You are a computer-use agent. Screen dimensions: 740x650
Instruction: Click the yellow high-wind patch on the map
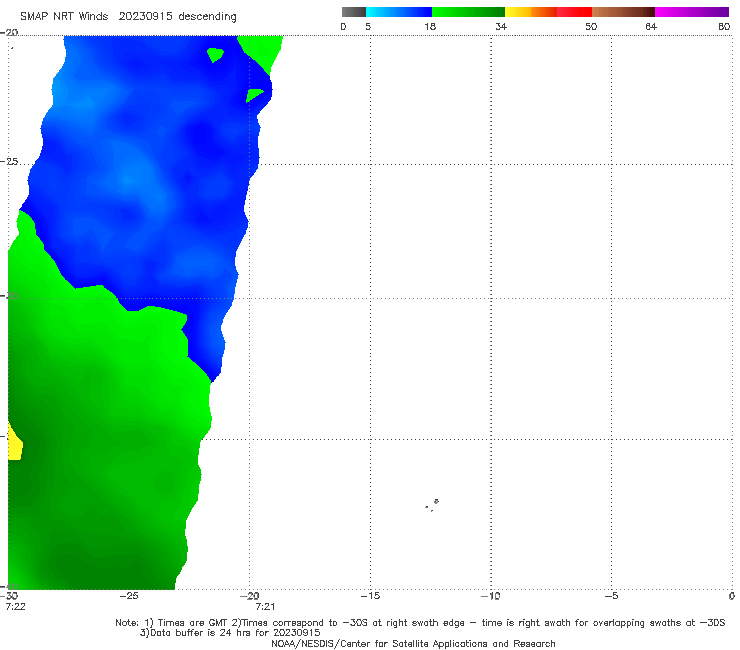15,446
